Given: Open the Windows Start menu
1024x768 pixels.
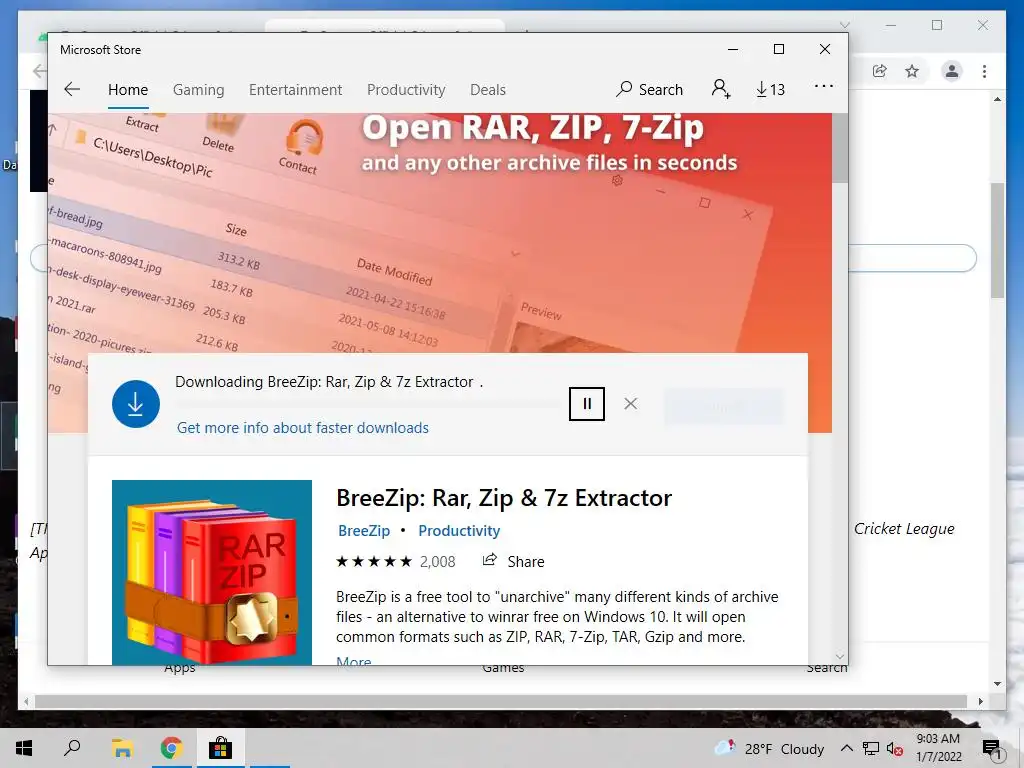Looking at the screenshot, I should [x=24, y=748].
